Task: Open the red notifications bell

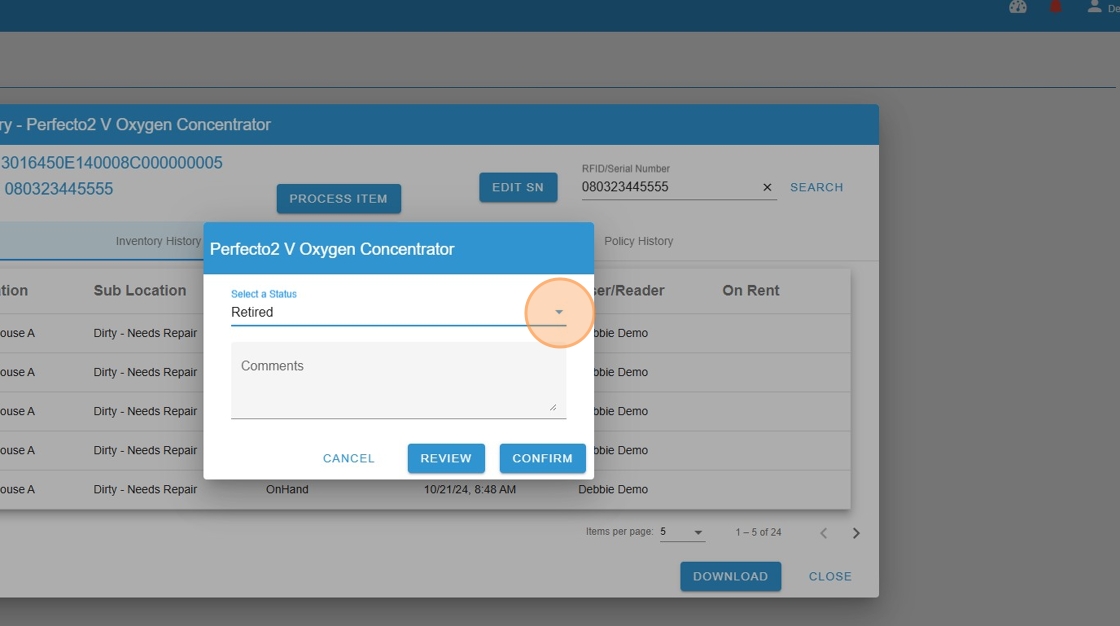Action: (x=1055, y=7)
